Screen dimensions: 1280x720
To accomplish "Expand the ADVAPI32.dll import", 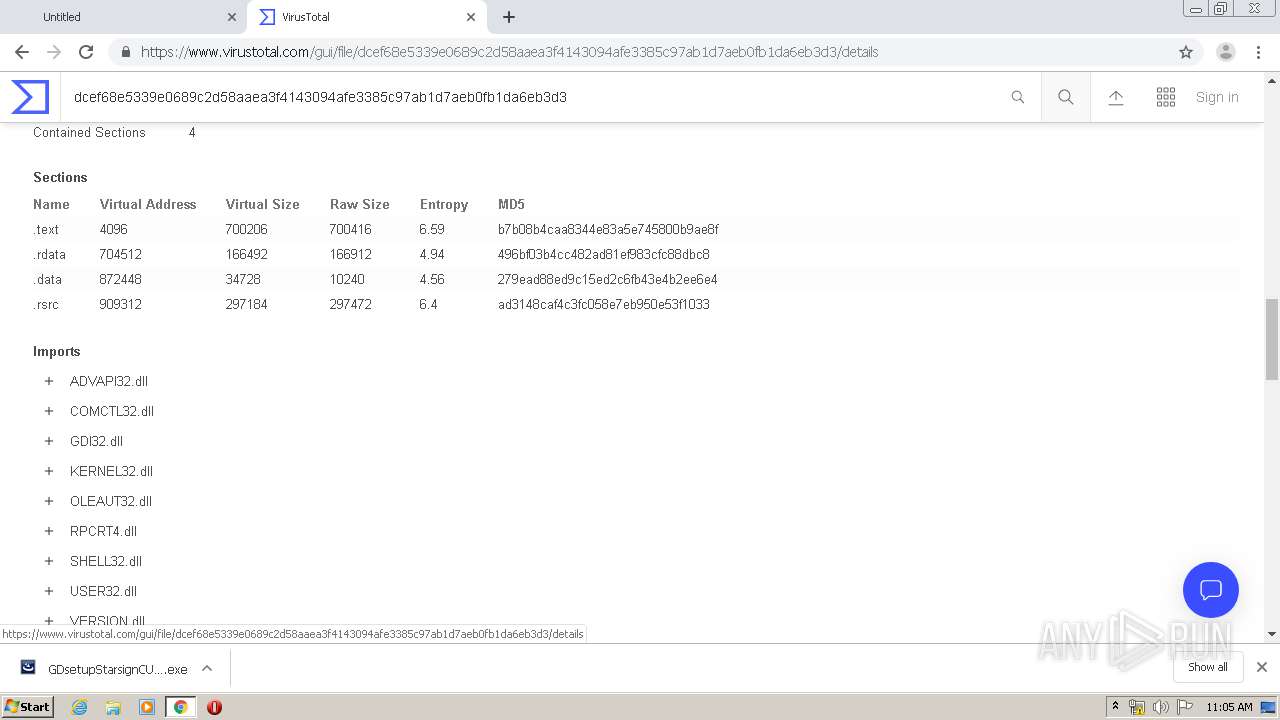I will pos(48,381).
